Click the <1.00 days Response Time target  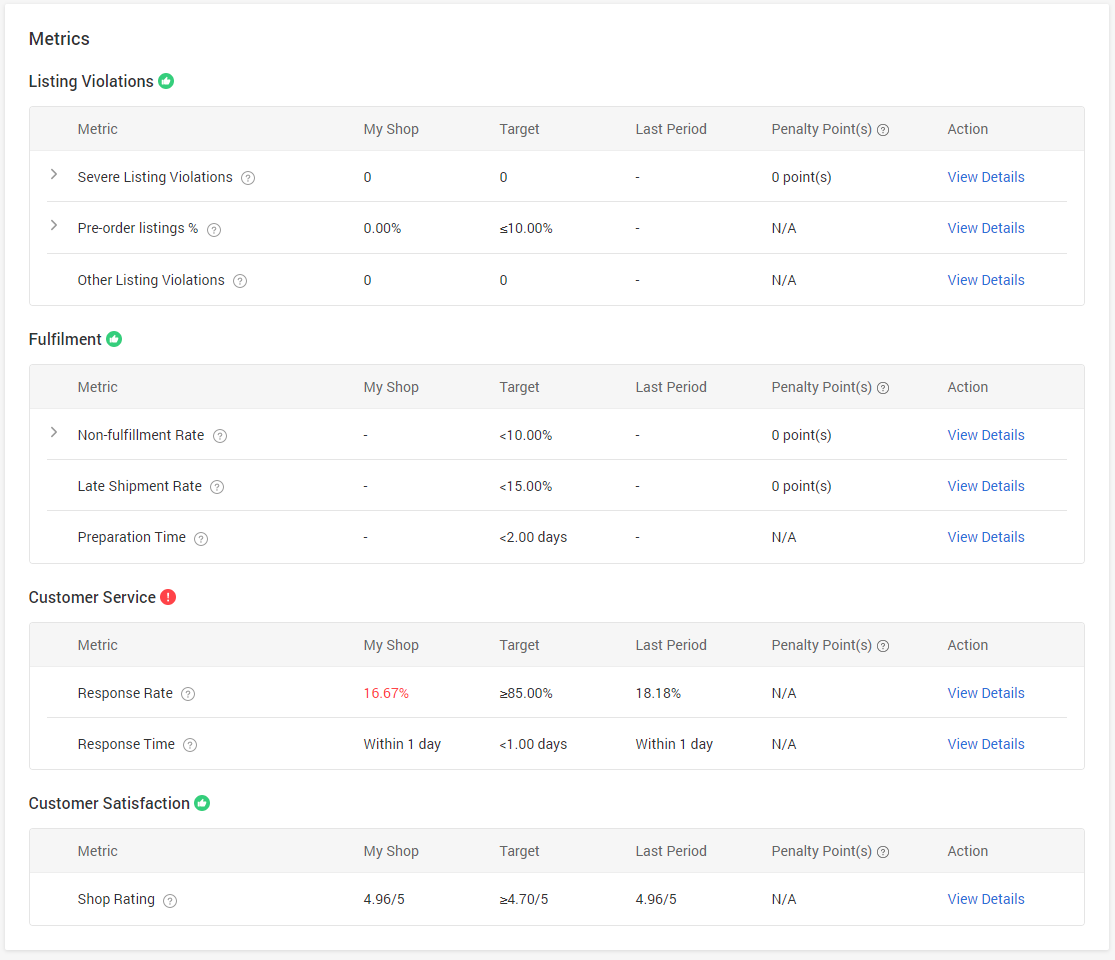pyautogui.click(x=533, y=745)
